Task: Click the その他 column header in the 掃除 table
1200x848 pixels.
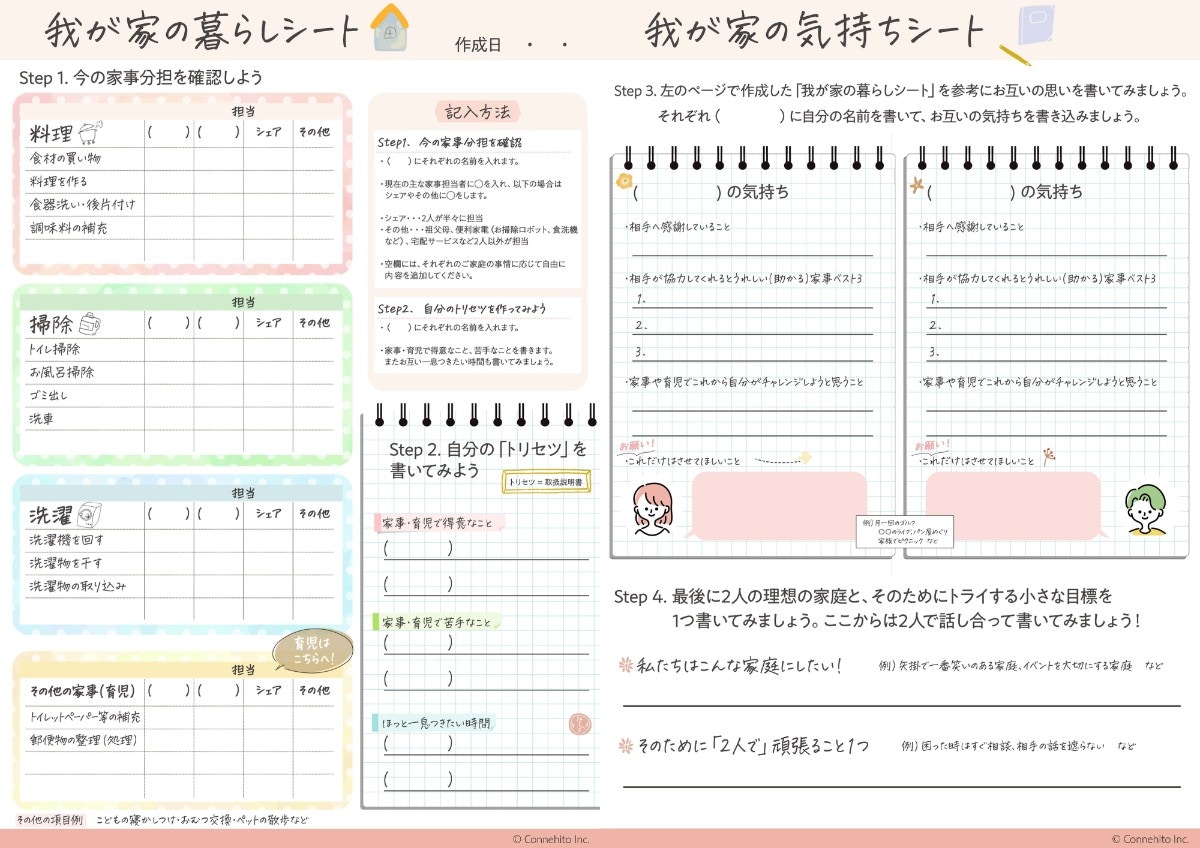Action: [x=314, y=323]
